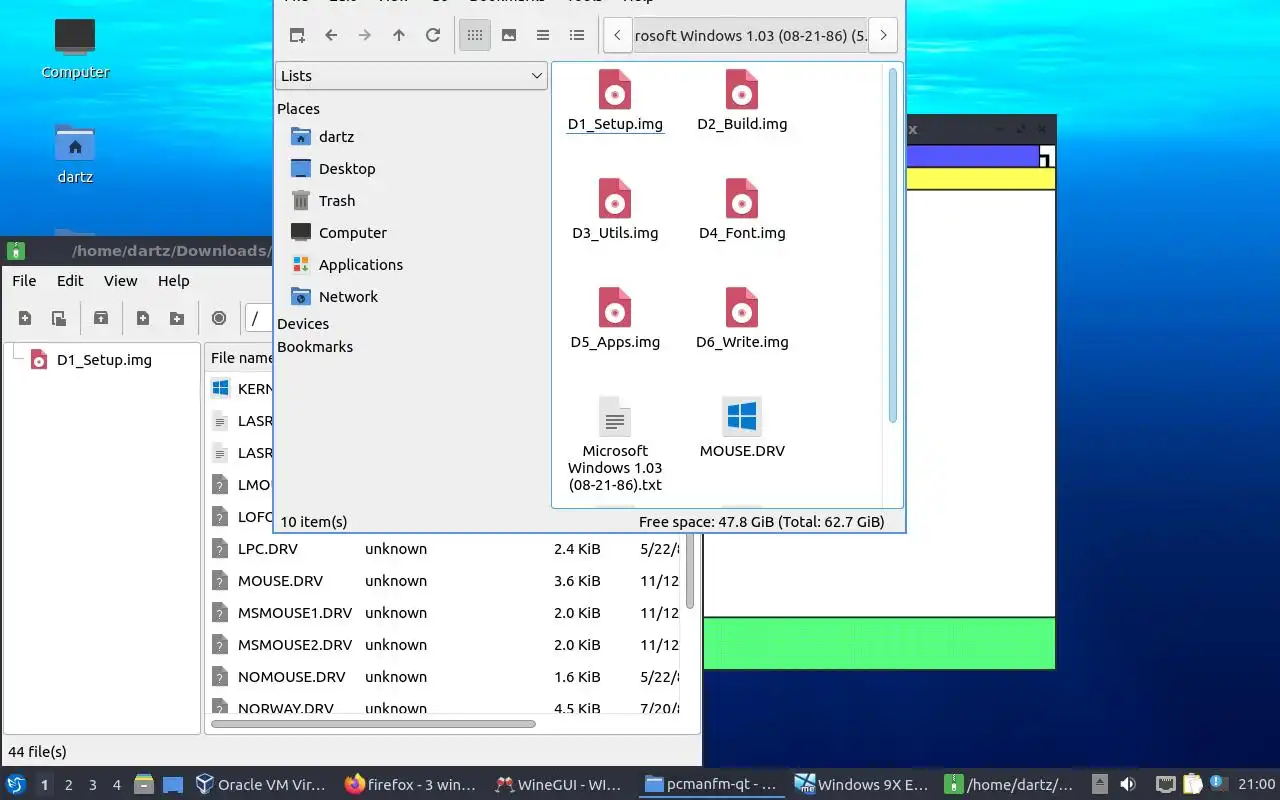1280x800 pixels.
Task: Select D1_Setup.img in archive tree
Action: 104,360
